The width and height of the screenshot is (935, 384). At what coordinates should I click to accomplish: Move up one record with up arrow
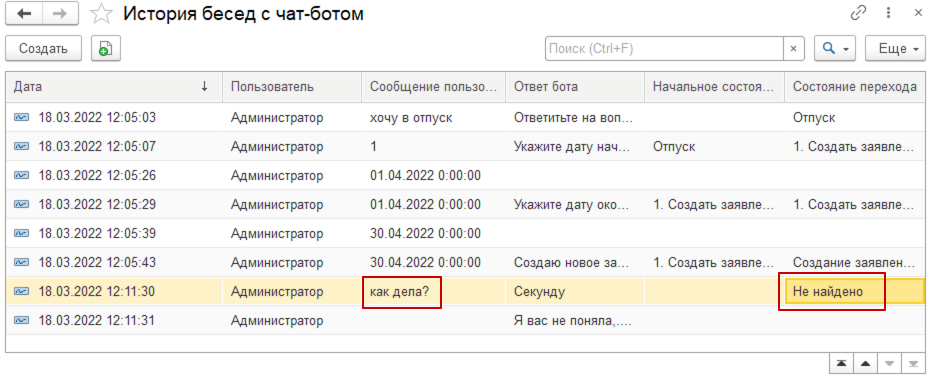(x=865, y=363)
